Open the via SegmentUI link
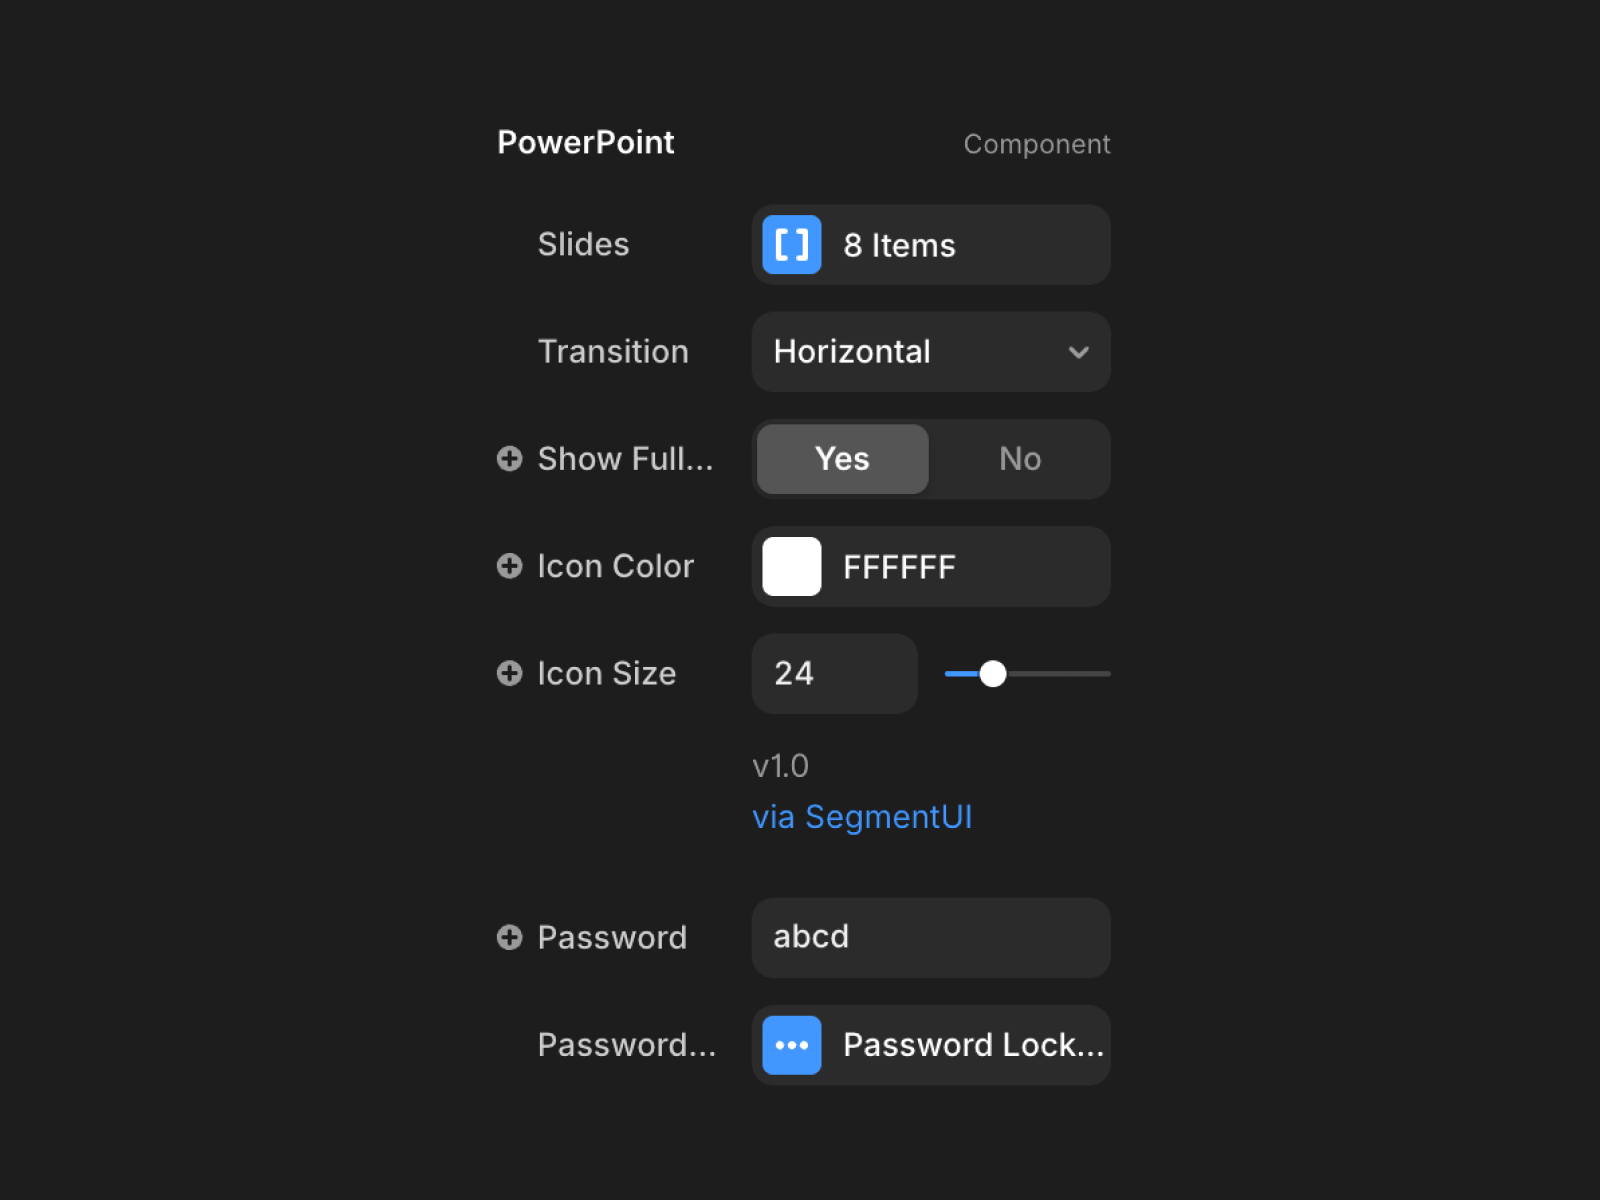Viewport: 1600px width, 1200px height. (x=862, y=817)
